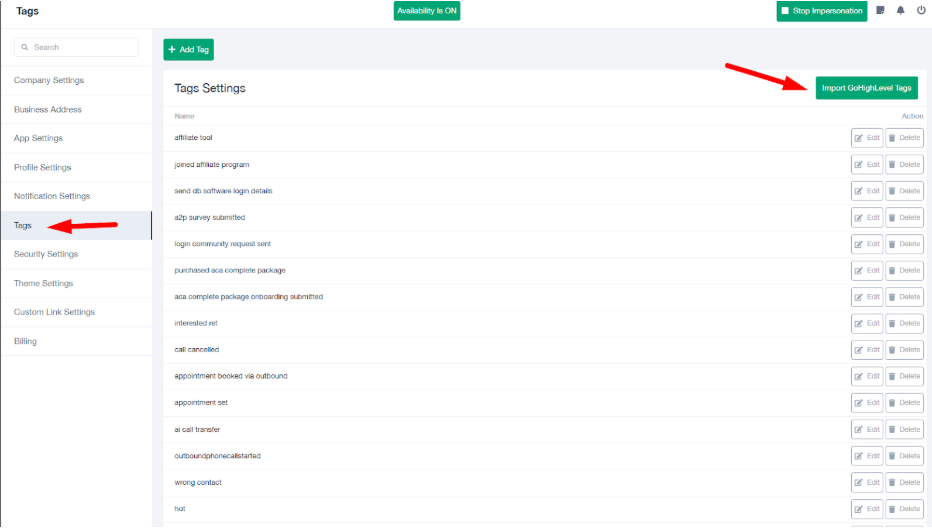Go to Security Settings
The height and width of the screenshot is (529, 932).
point(46,254)
